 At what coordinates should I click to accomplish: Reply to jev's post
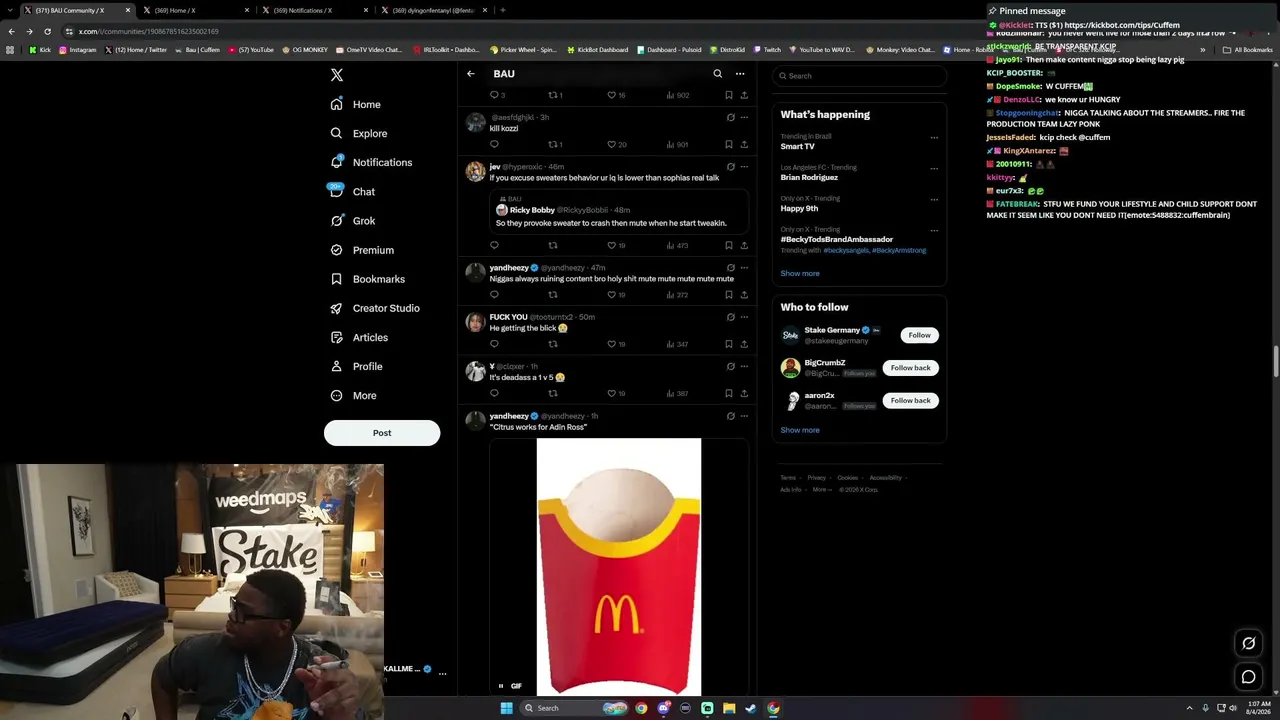[x=494, y=245]
